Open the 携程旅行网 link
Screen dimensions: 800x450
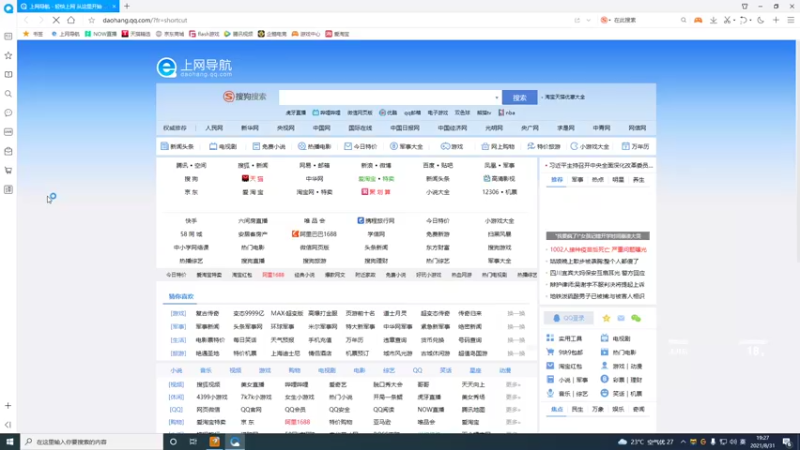376,220
